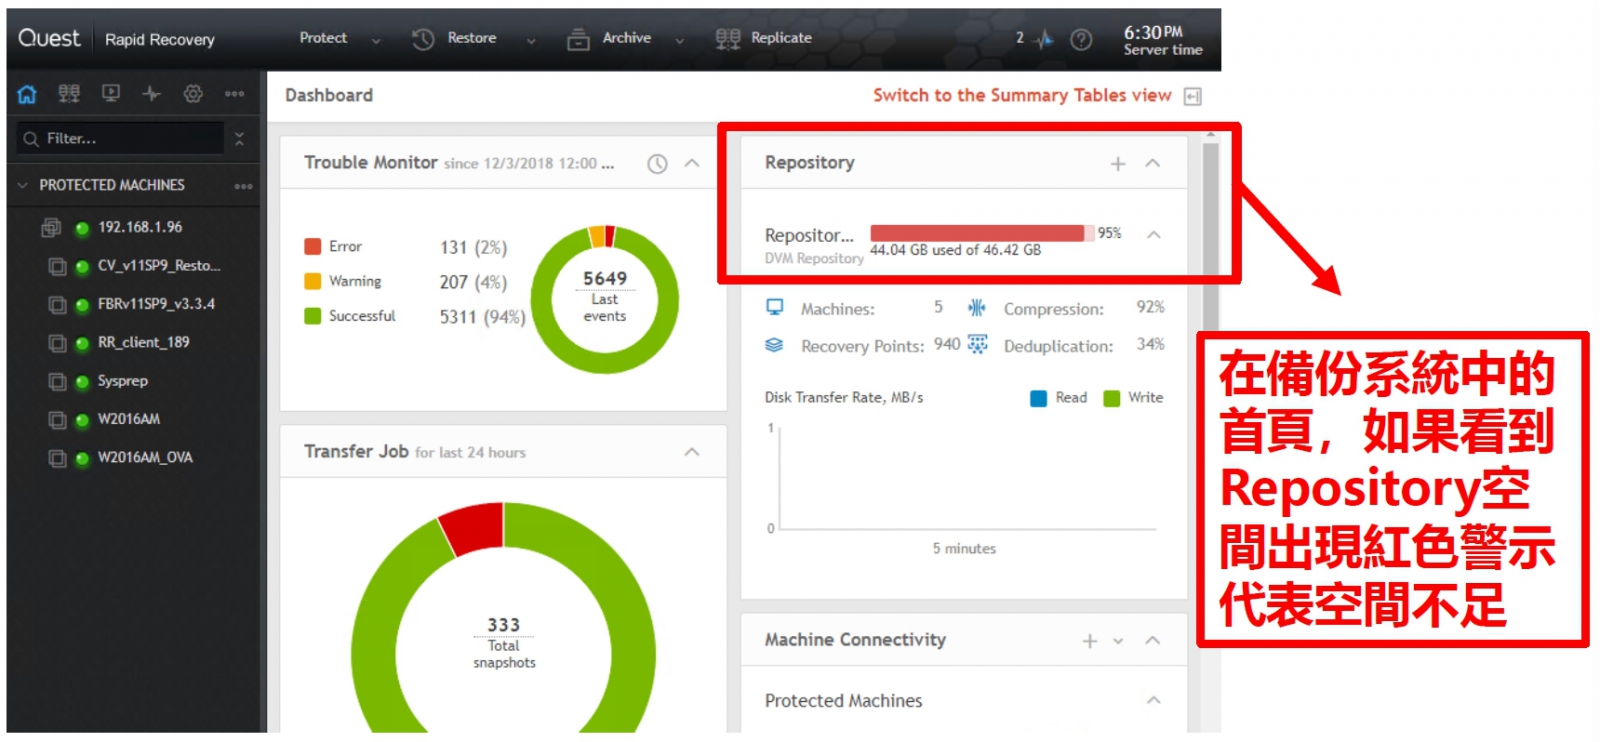Select the W2016AM_OVA machine
This screenshot has height=742, width=1600.
click(x=145, y=457)
